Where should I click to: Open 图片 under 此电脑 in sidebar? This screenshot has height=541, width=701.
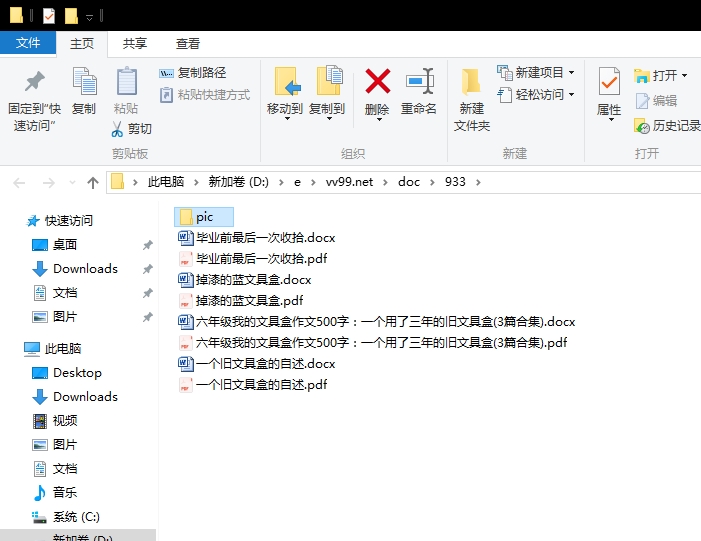pos(55,445)
